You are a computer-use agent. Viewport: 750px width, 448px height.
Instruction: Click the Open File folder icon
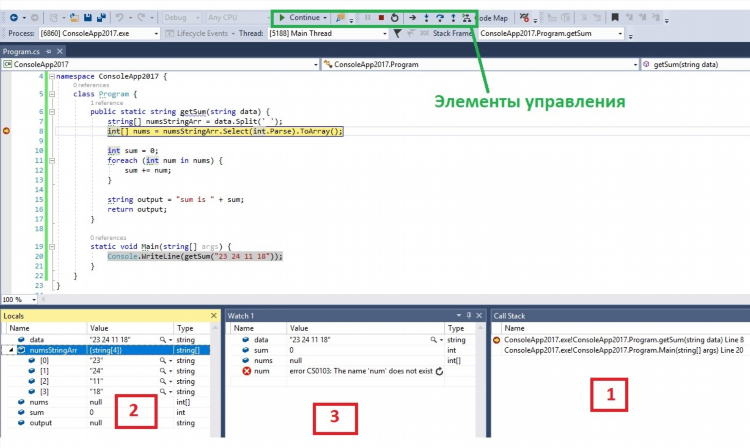pos(74,18)
